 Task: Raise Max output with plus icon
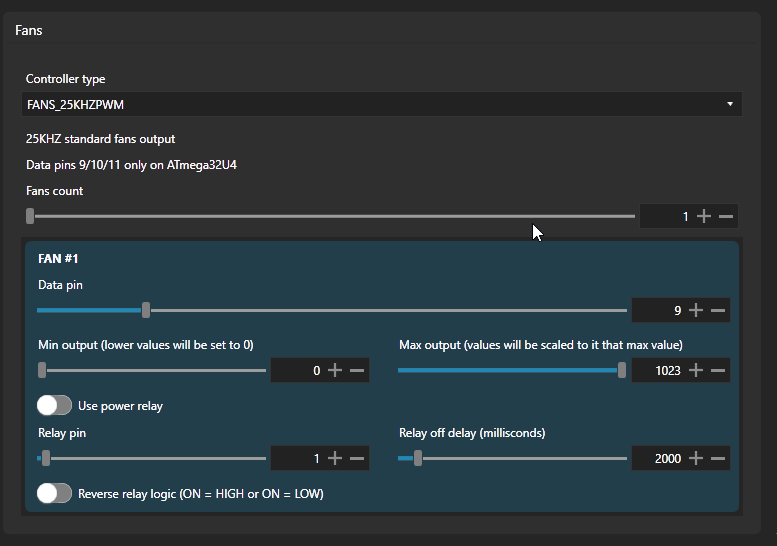tap(696, 370)
